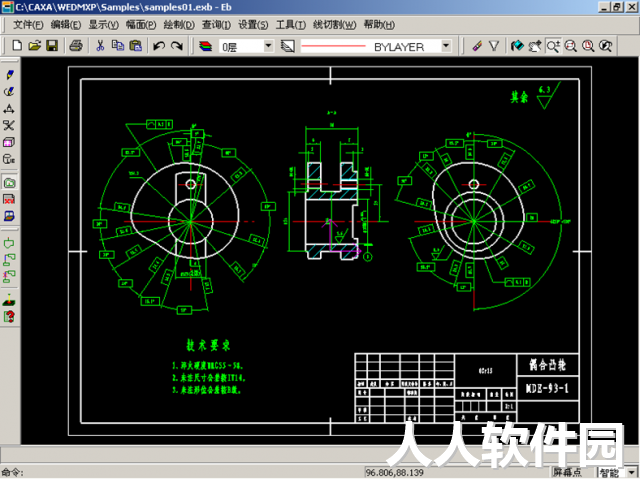Click the Copy icon
The image size is (640, 479).
pyautogui.click(x=118, y=46)
